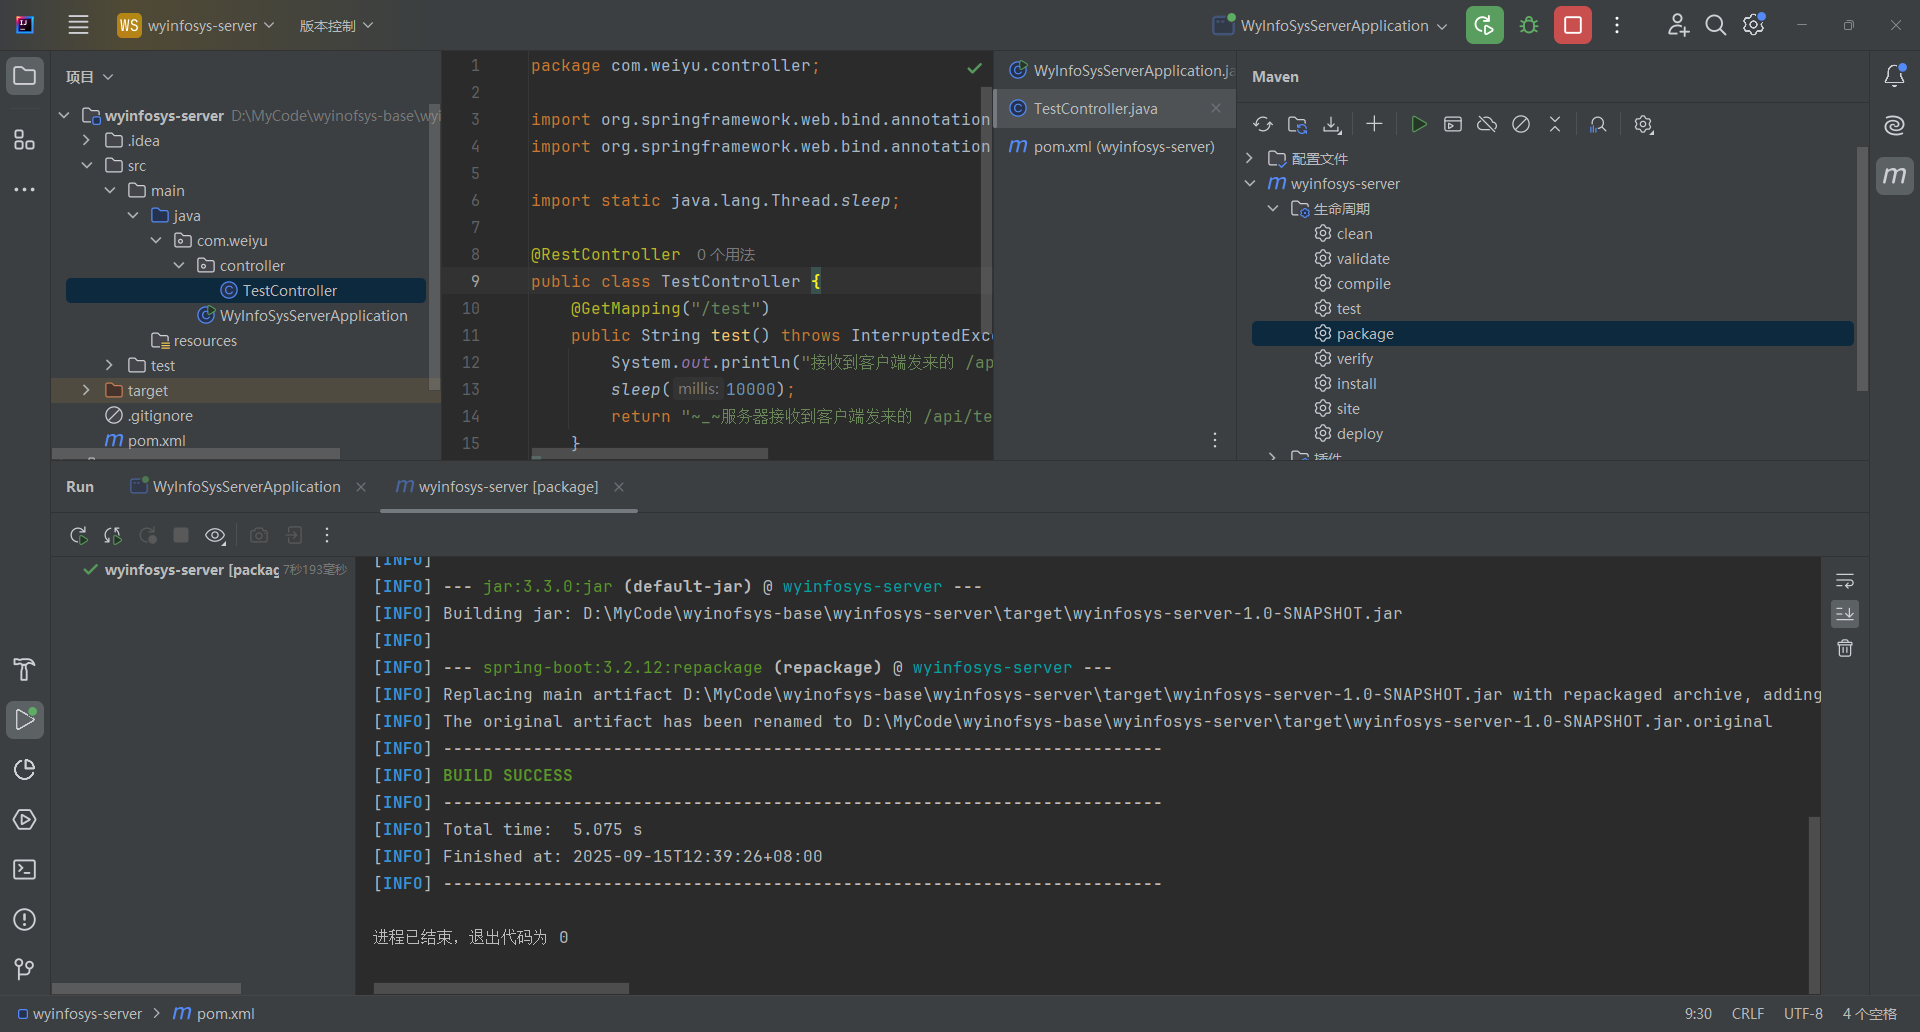Open the hamburger main menu
Image resolution: width=1920 pixels, height=1032 pixels.
(78, 24)
